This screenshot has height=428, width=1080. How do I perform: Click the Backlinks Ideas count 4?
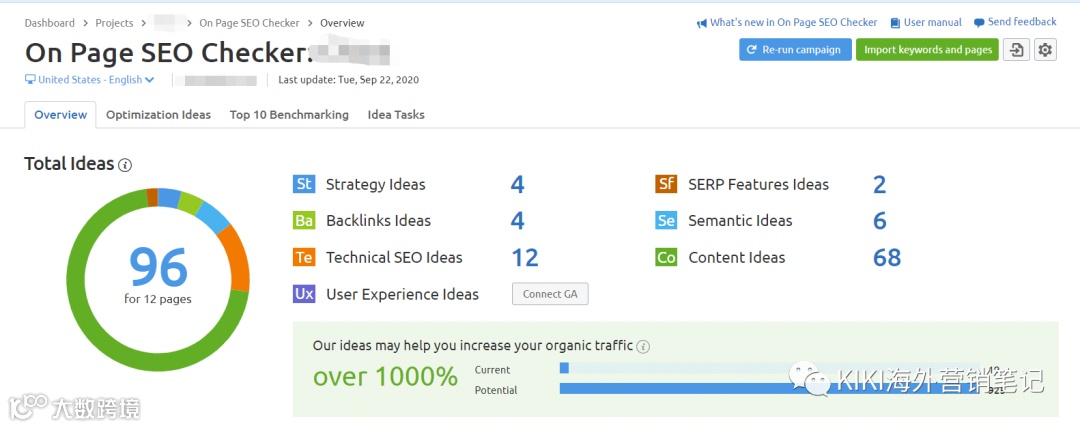517,221
